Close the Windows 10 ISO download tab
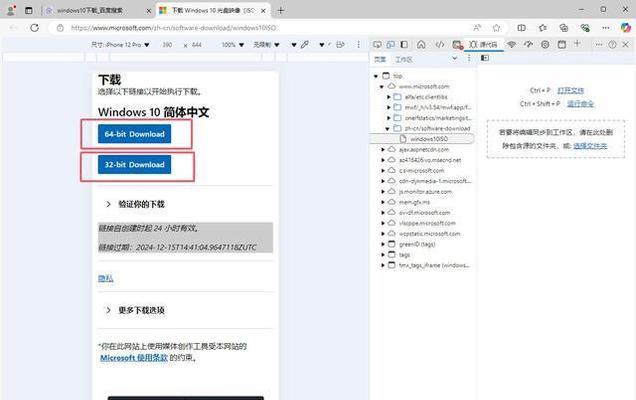The height and width of the screenshot is (400, 636). coord(263,11)
